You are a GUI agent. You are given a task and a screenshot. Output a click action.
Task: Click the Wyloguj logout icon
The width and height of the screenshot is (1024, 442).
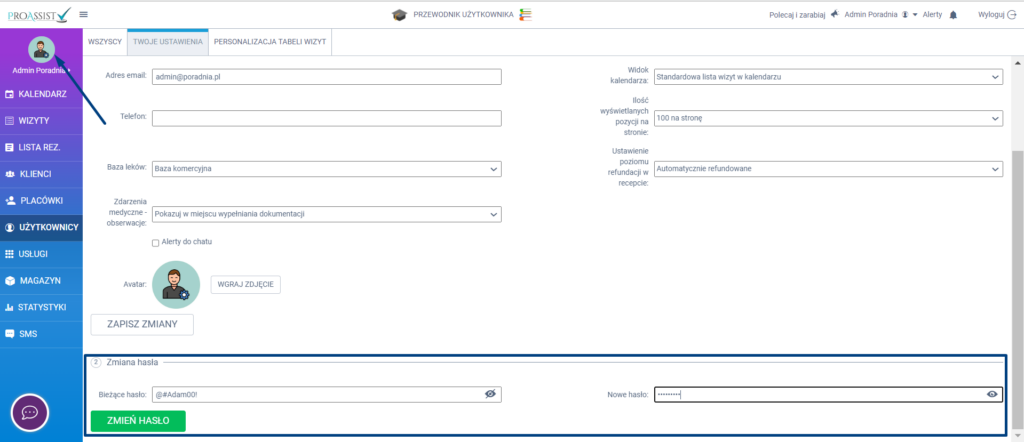point(1011,15)
